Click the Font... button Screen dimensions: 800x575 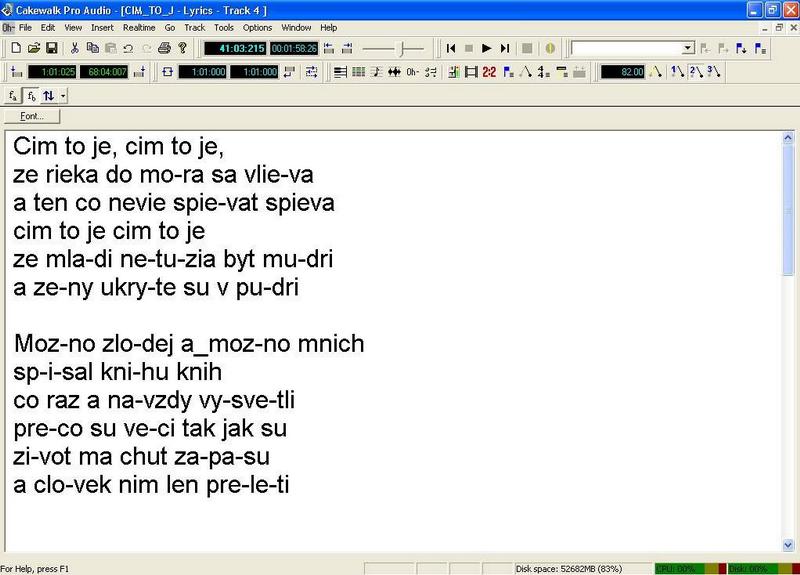32,116
